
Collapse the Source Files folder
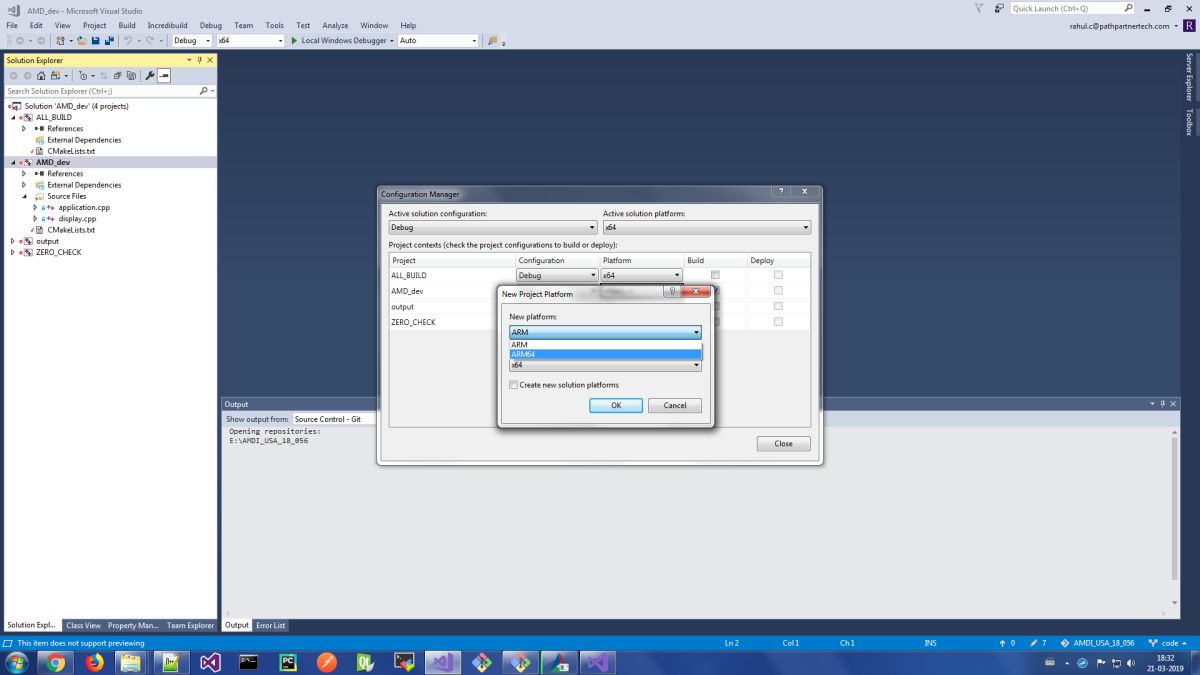tap(24, 196)
